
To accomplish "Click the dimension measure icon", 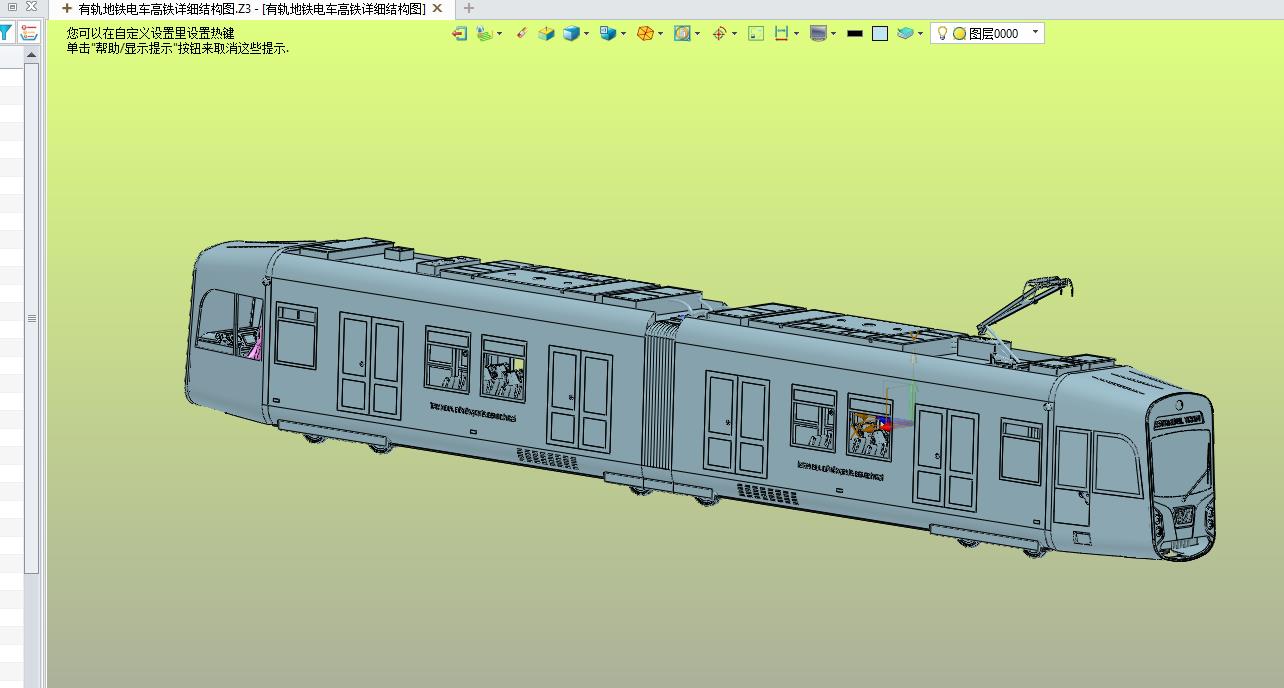I will (781, 33).
